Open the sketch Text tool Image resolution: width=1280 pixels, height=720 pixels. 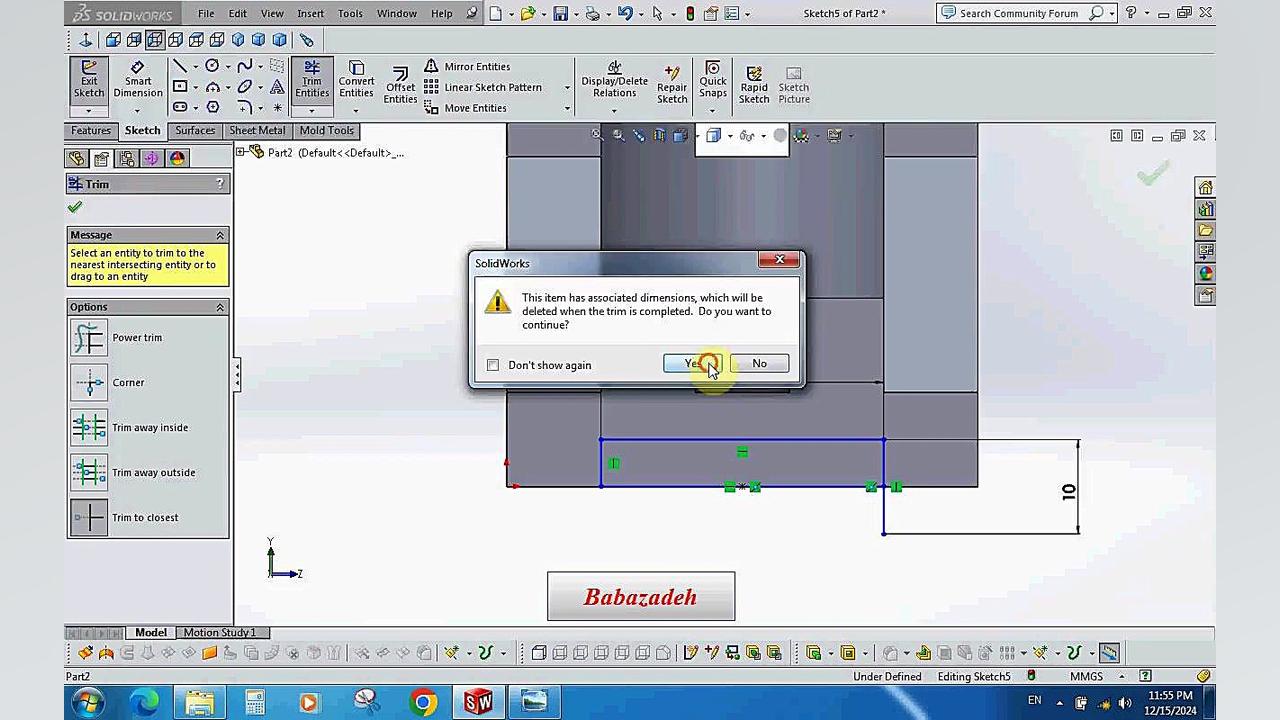tap(277, 87)
